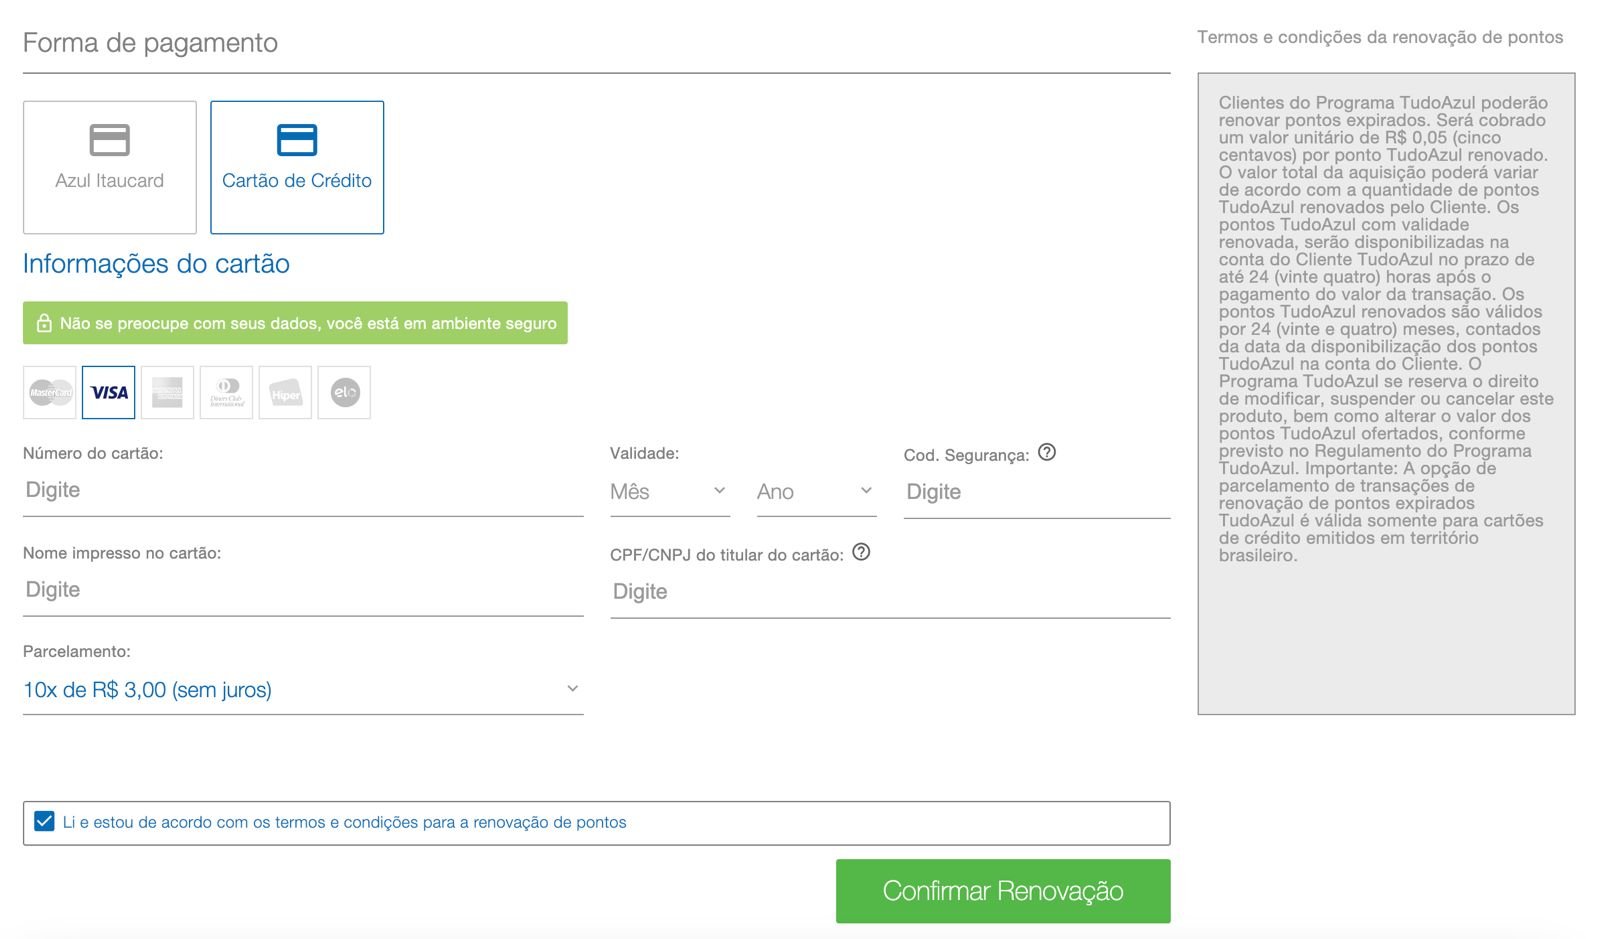The image size is (1600, 939).
Task: Click the card icon above Cartão de Crédito
Action: coord(297,140)
